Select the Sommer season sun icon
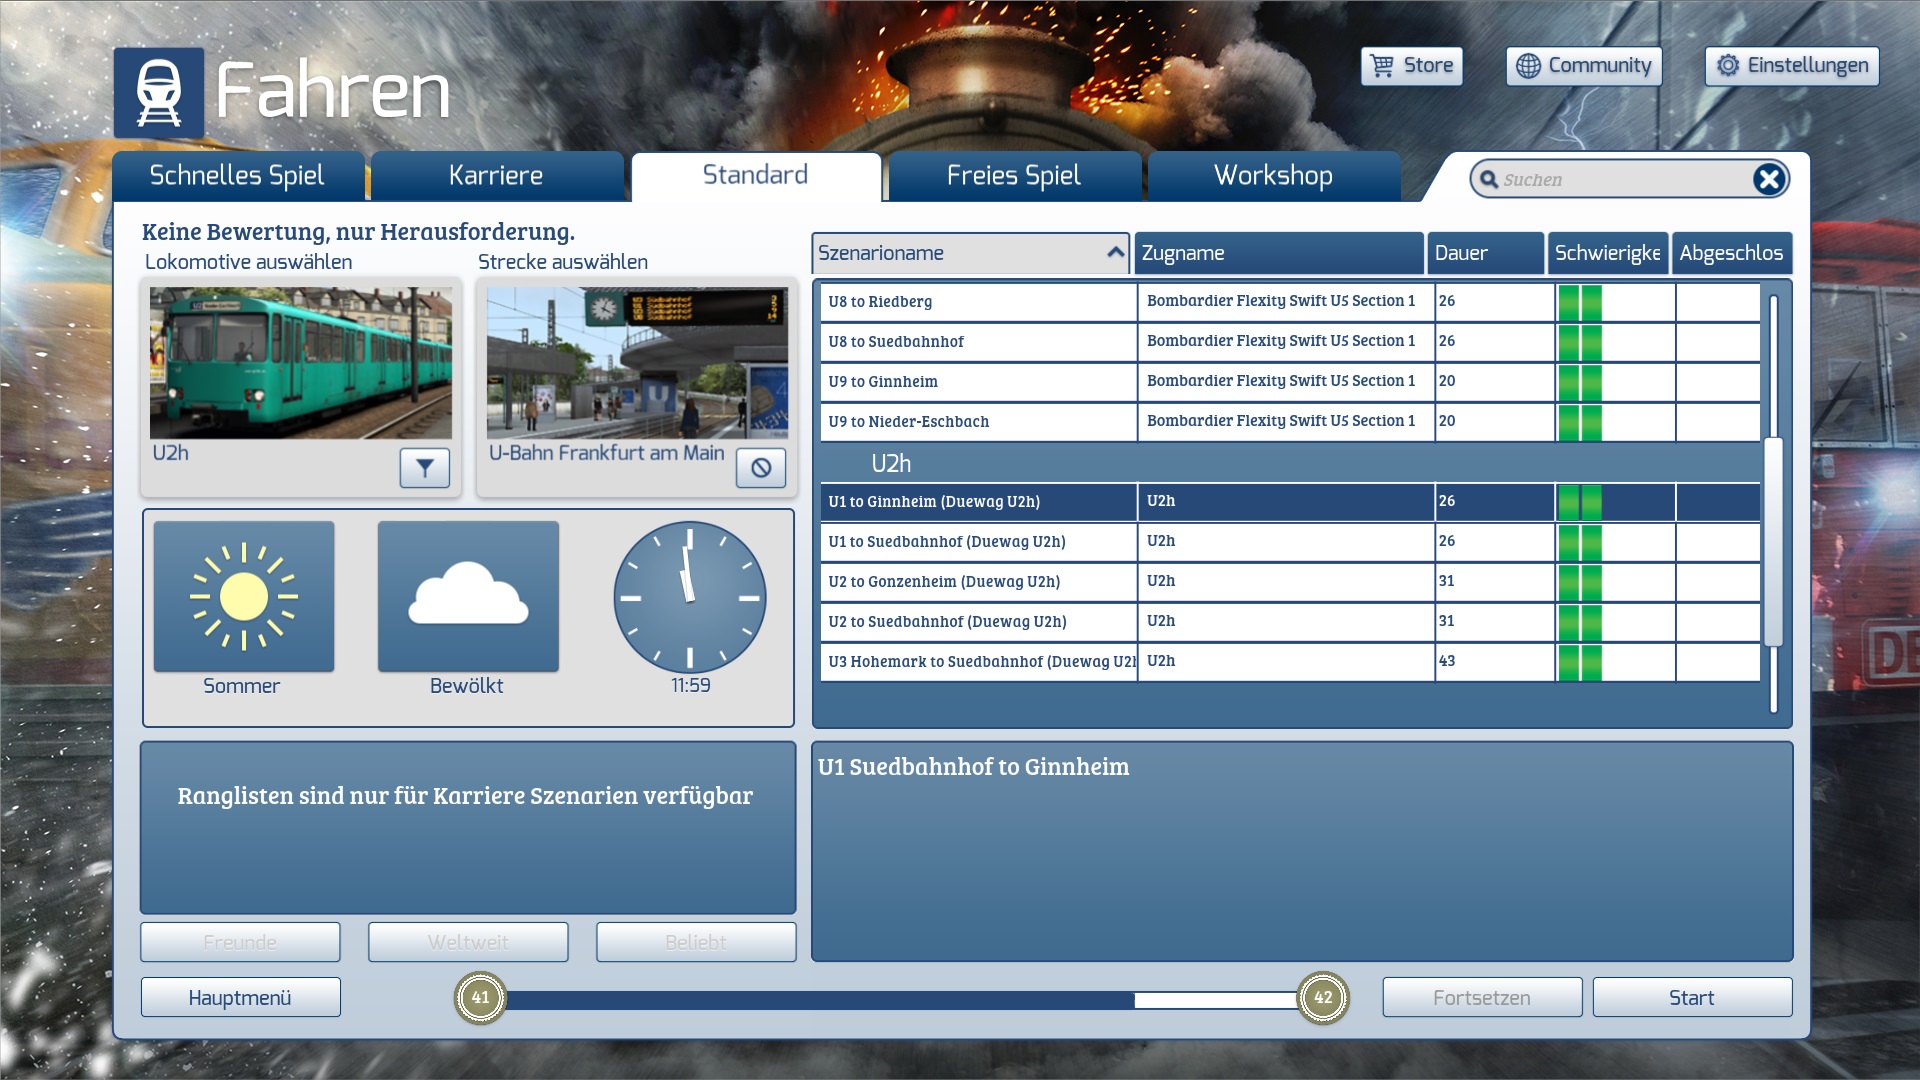Screen dimensions: 1920x1080 (x=244, y=597)
